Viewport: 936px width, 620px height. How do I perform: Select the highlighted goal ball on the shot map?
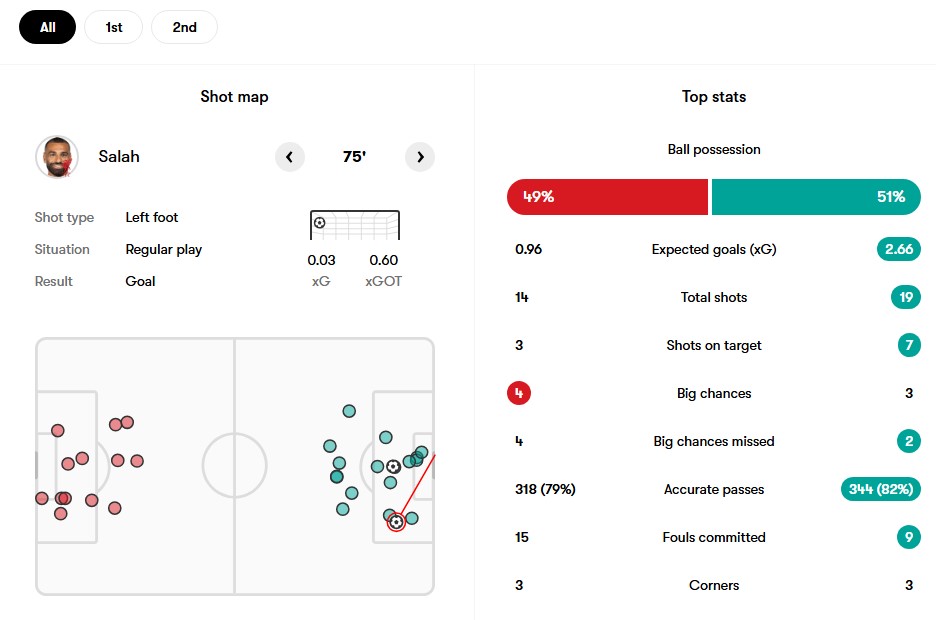tap(396, 522)
